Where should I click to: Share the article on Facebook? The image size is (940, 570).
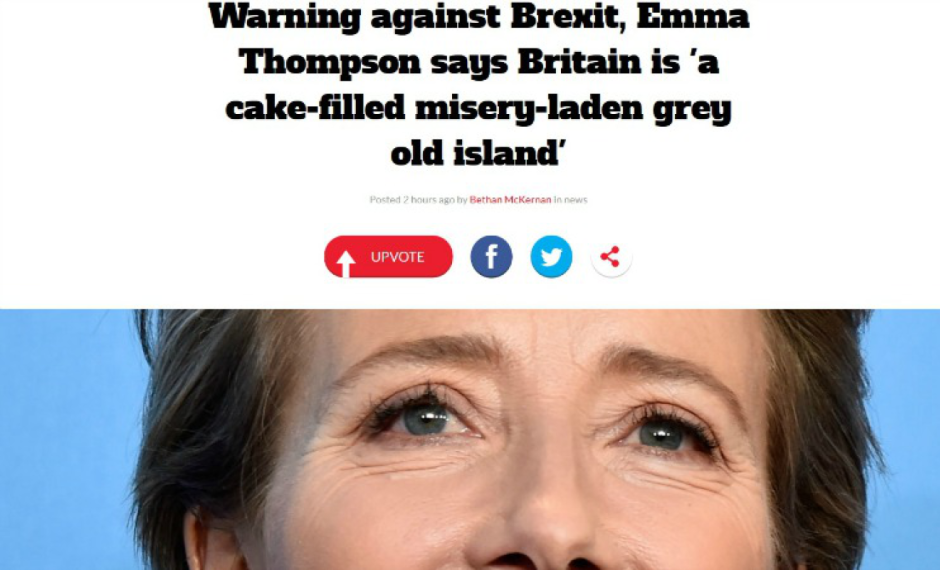coord(491,257)
